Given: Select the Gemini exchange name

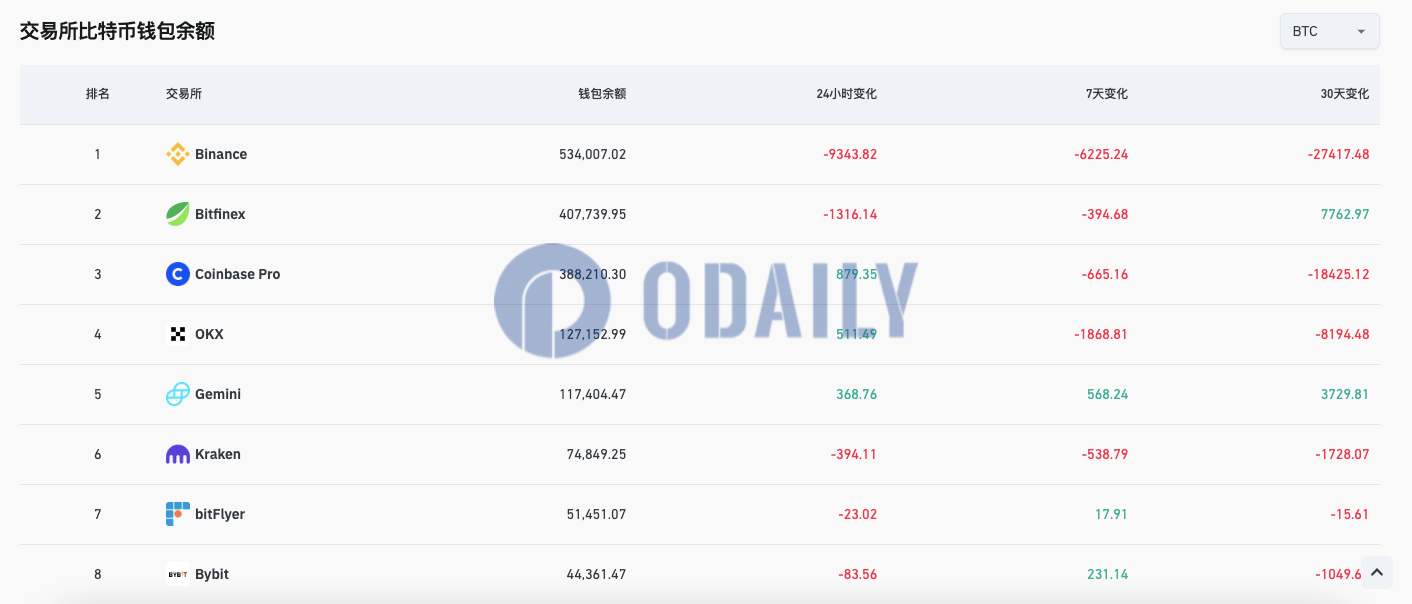Looking at the screenshot, I should click(x=218, y=394).
